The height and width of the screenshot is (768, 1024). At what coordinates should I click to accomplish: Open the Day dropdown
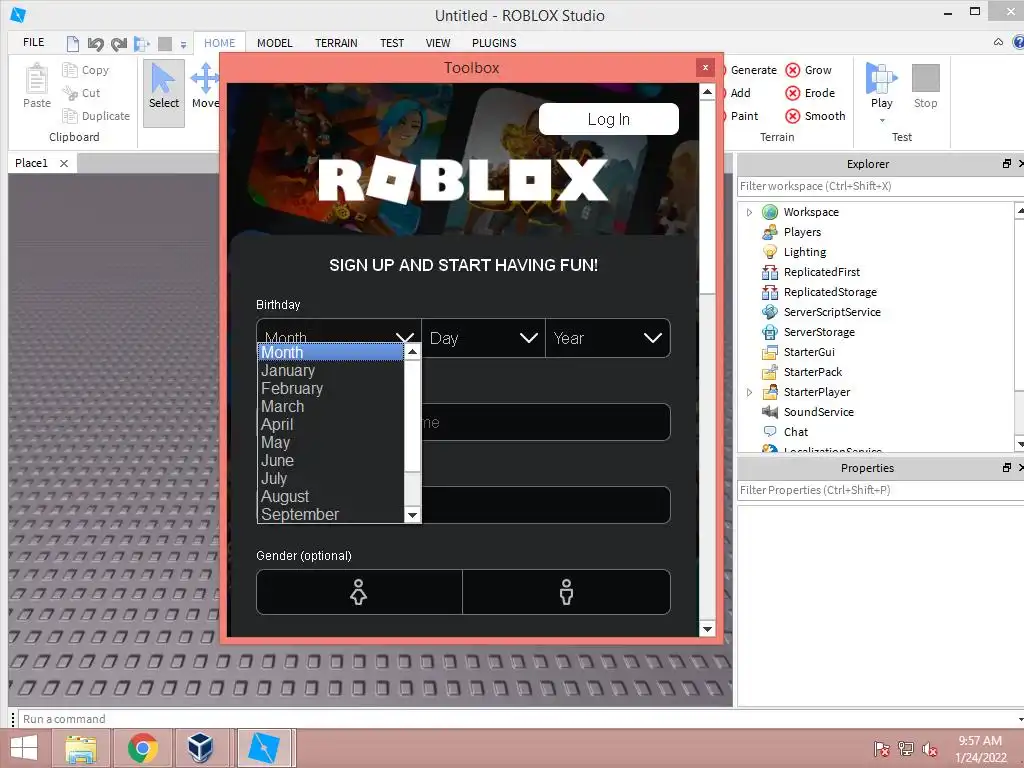[x=483, y=338]
